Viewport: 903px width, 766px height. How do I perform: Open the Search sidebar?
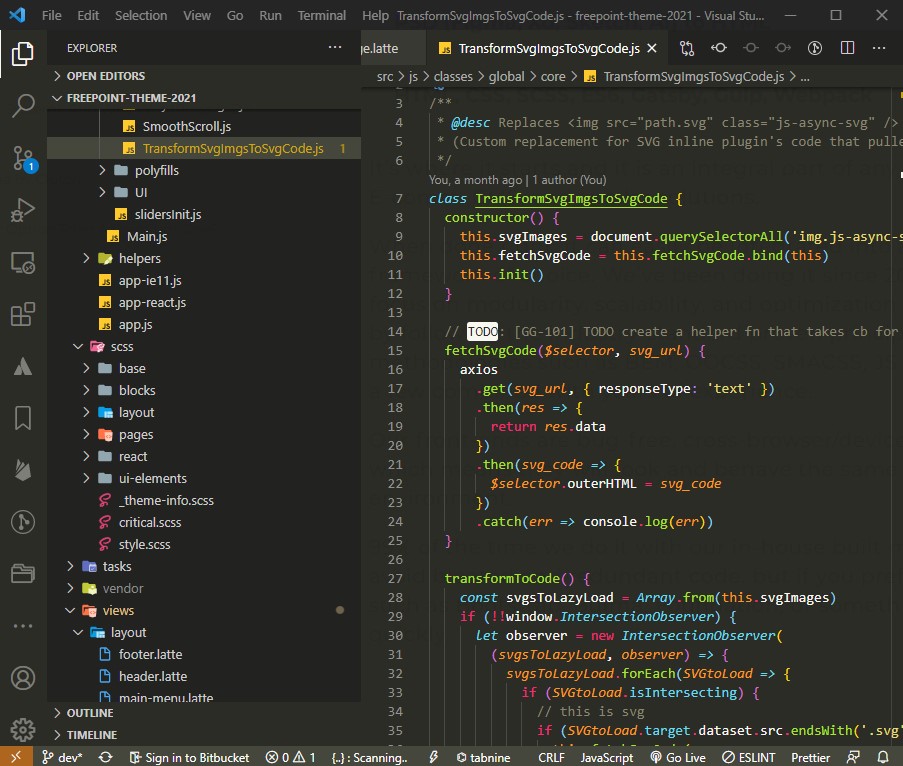[23, 106]
